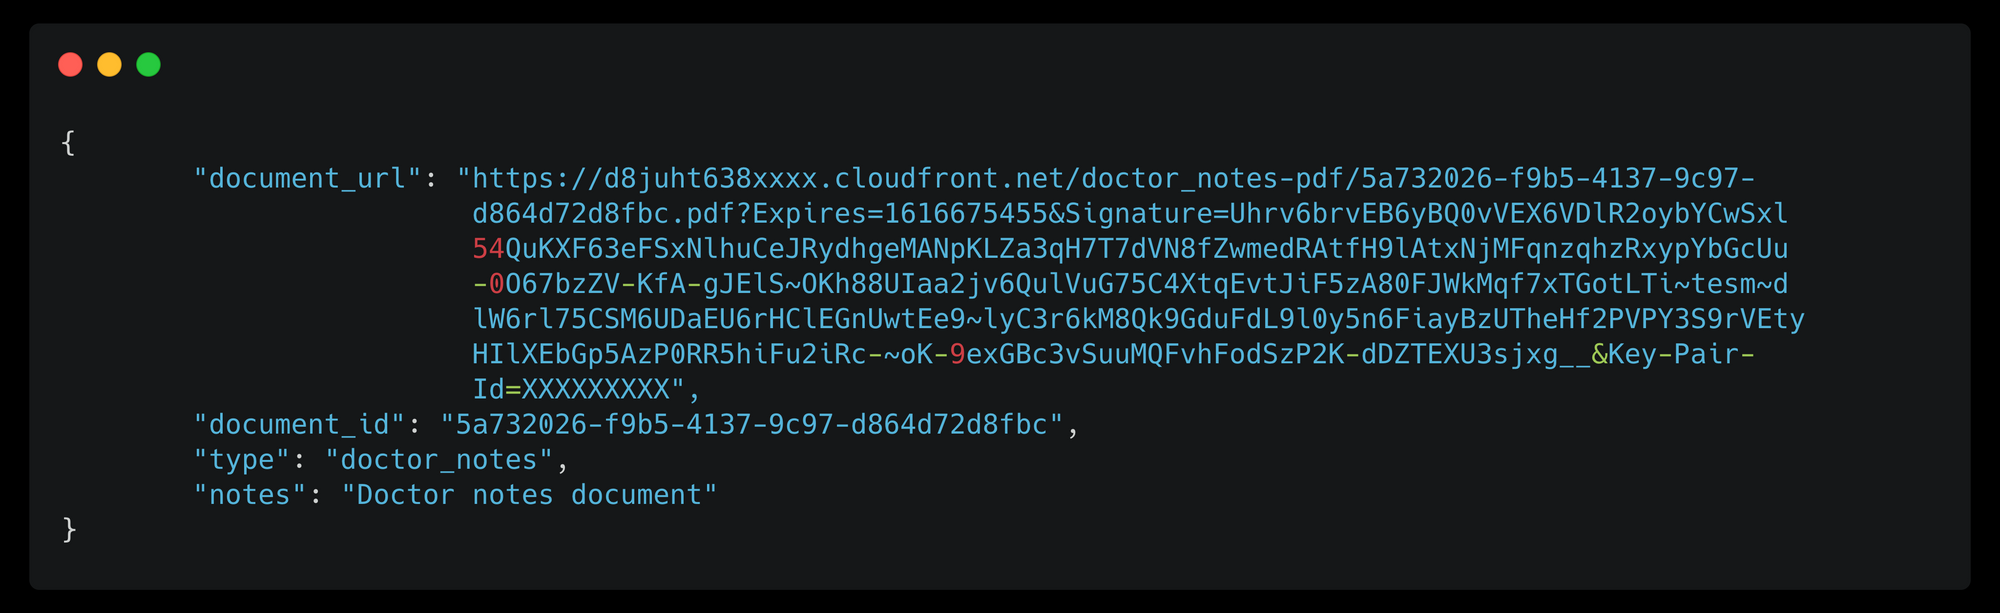The height and width of the screenshot is (613, 2000).
Task: Click the document_id UUID value
Action: coord(752,425)
